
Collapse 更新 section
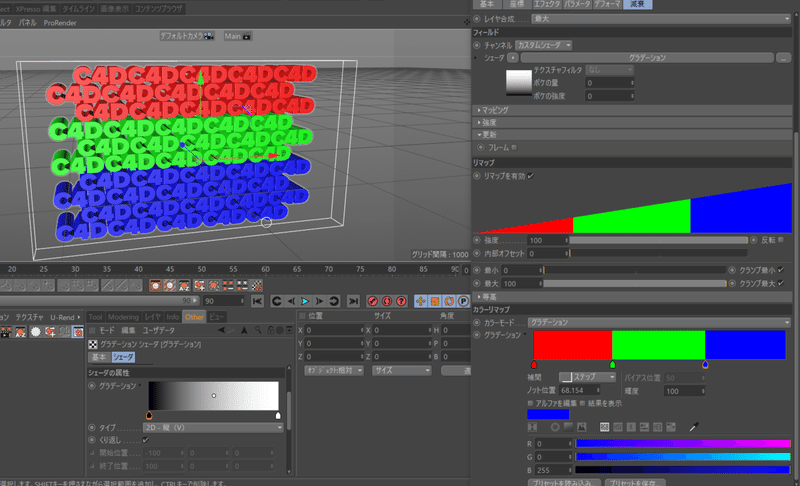point(631,135)
